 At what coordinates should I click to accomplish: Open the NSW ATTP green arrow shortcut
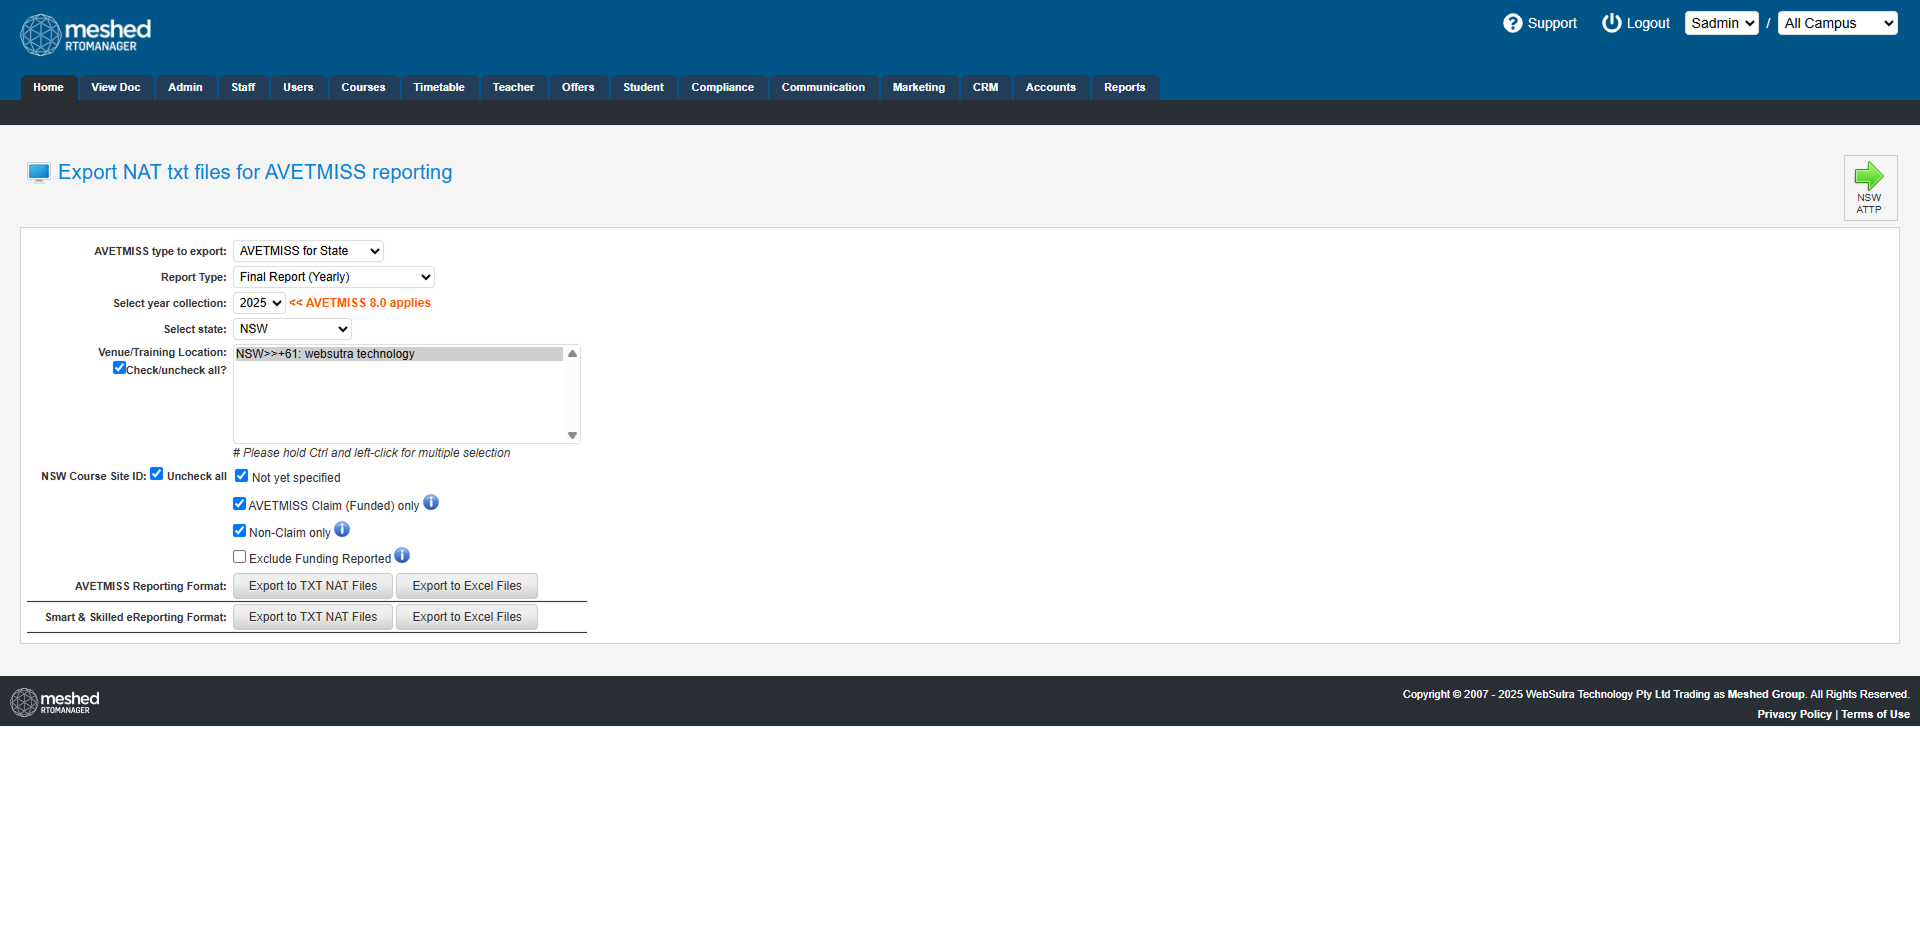click(1870, 178)
